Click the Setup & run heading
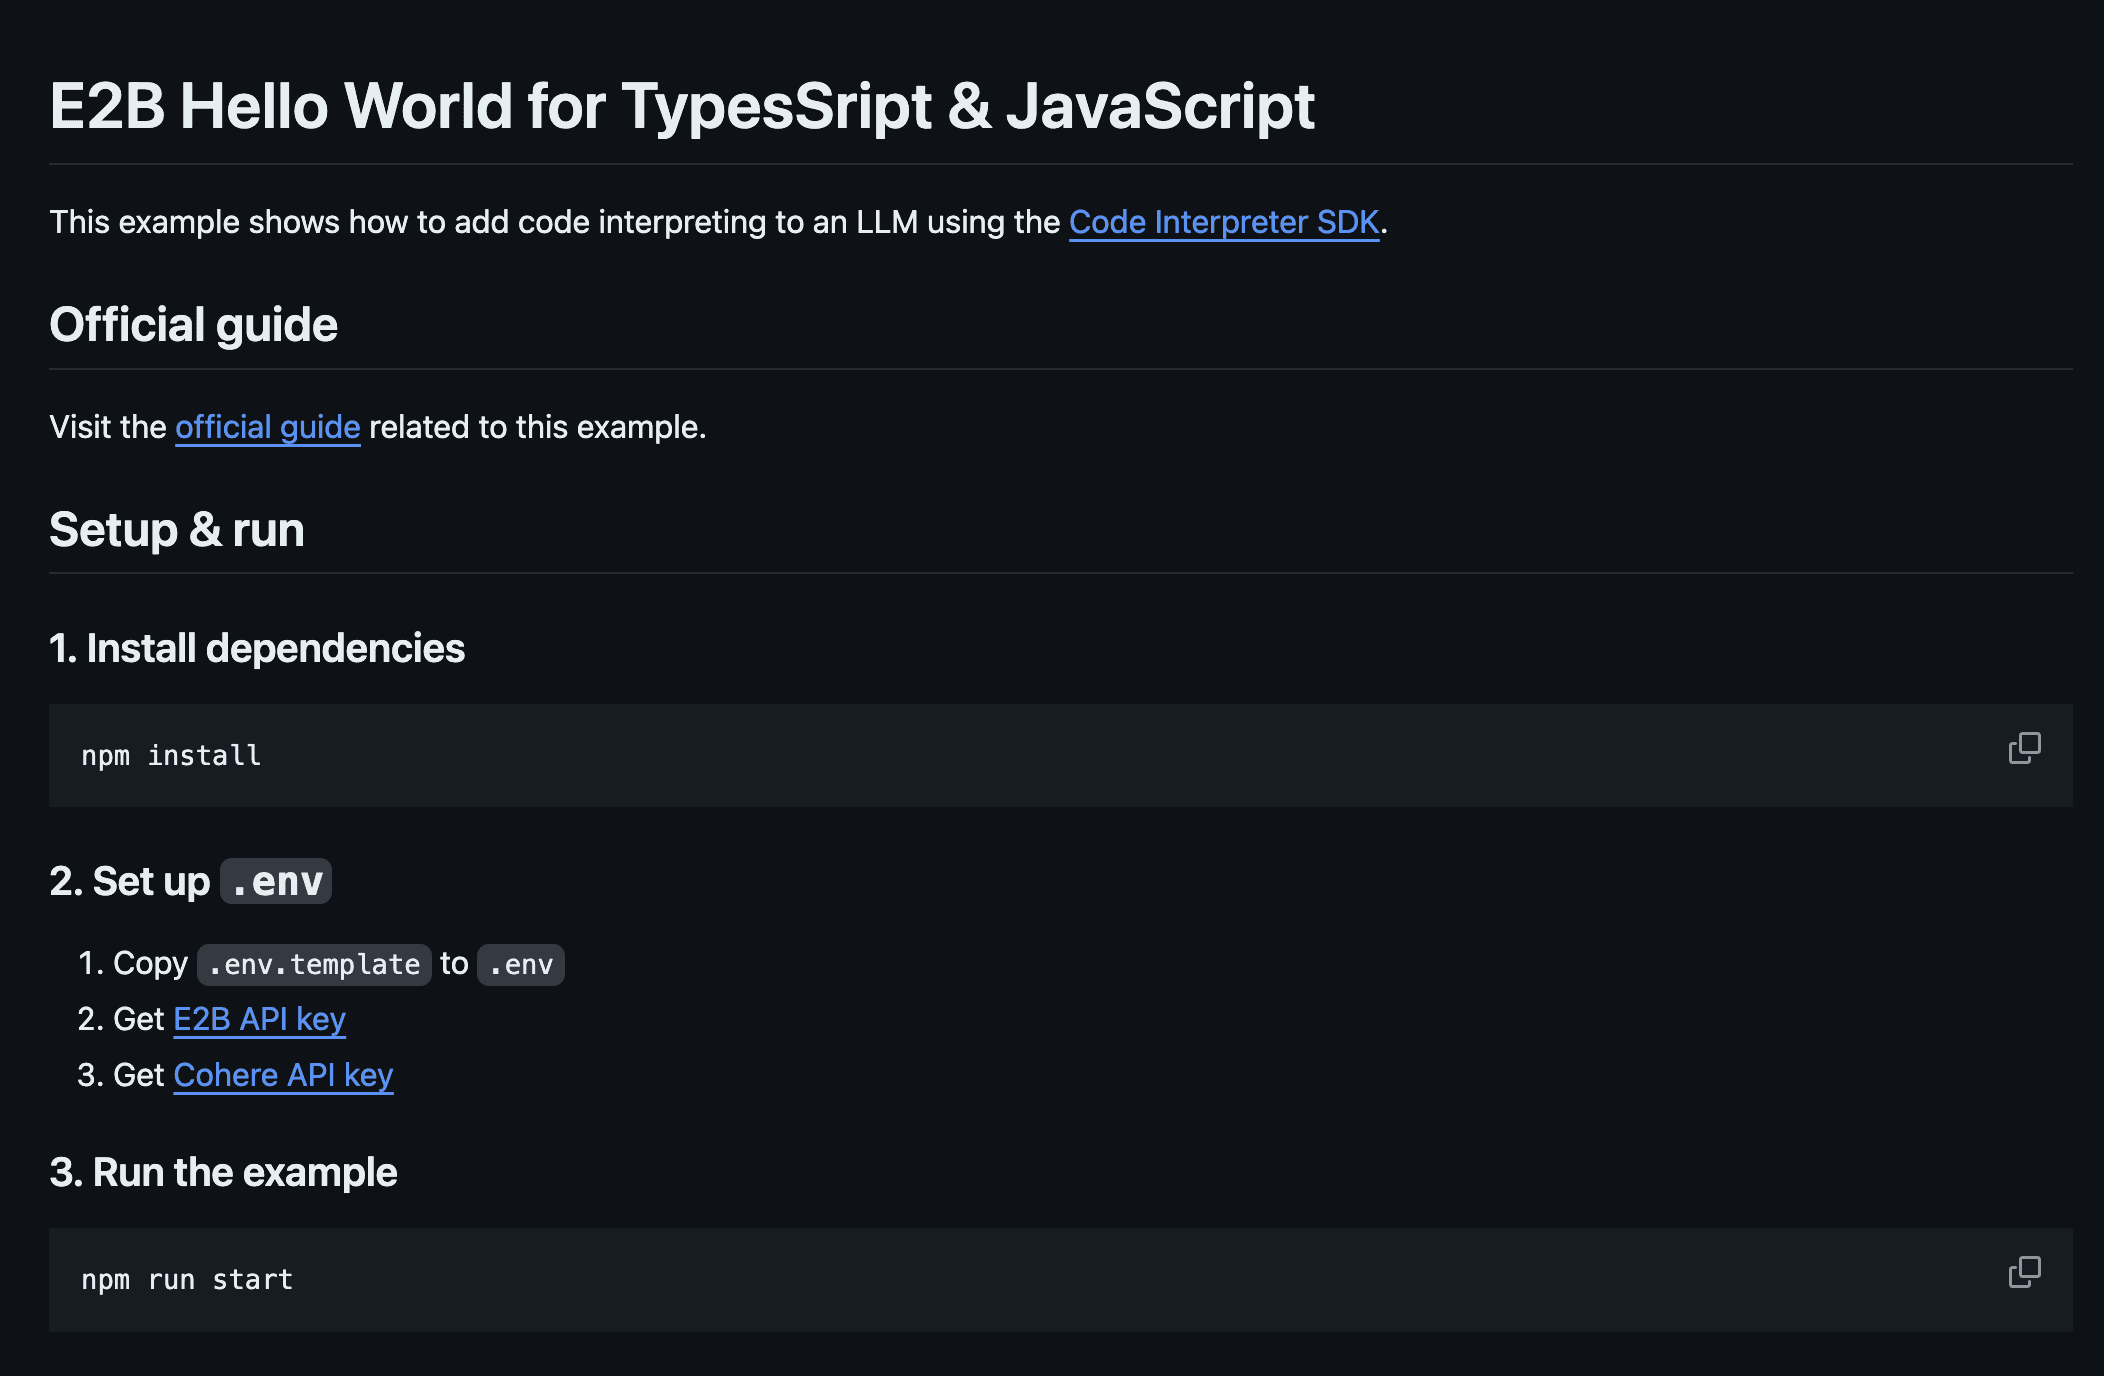 (x=176, y=530)
